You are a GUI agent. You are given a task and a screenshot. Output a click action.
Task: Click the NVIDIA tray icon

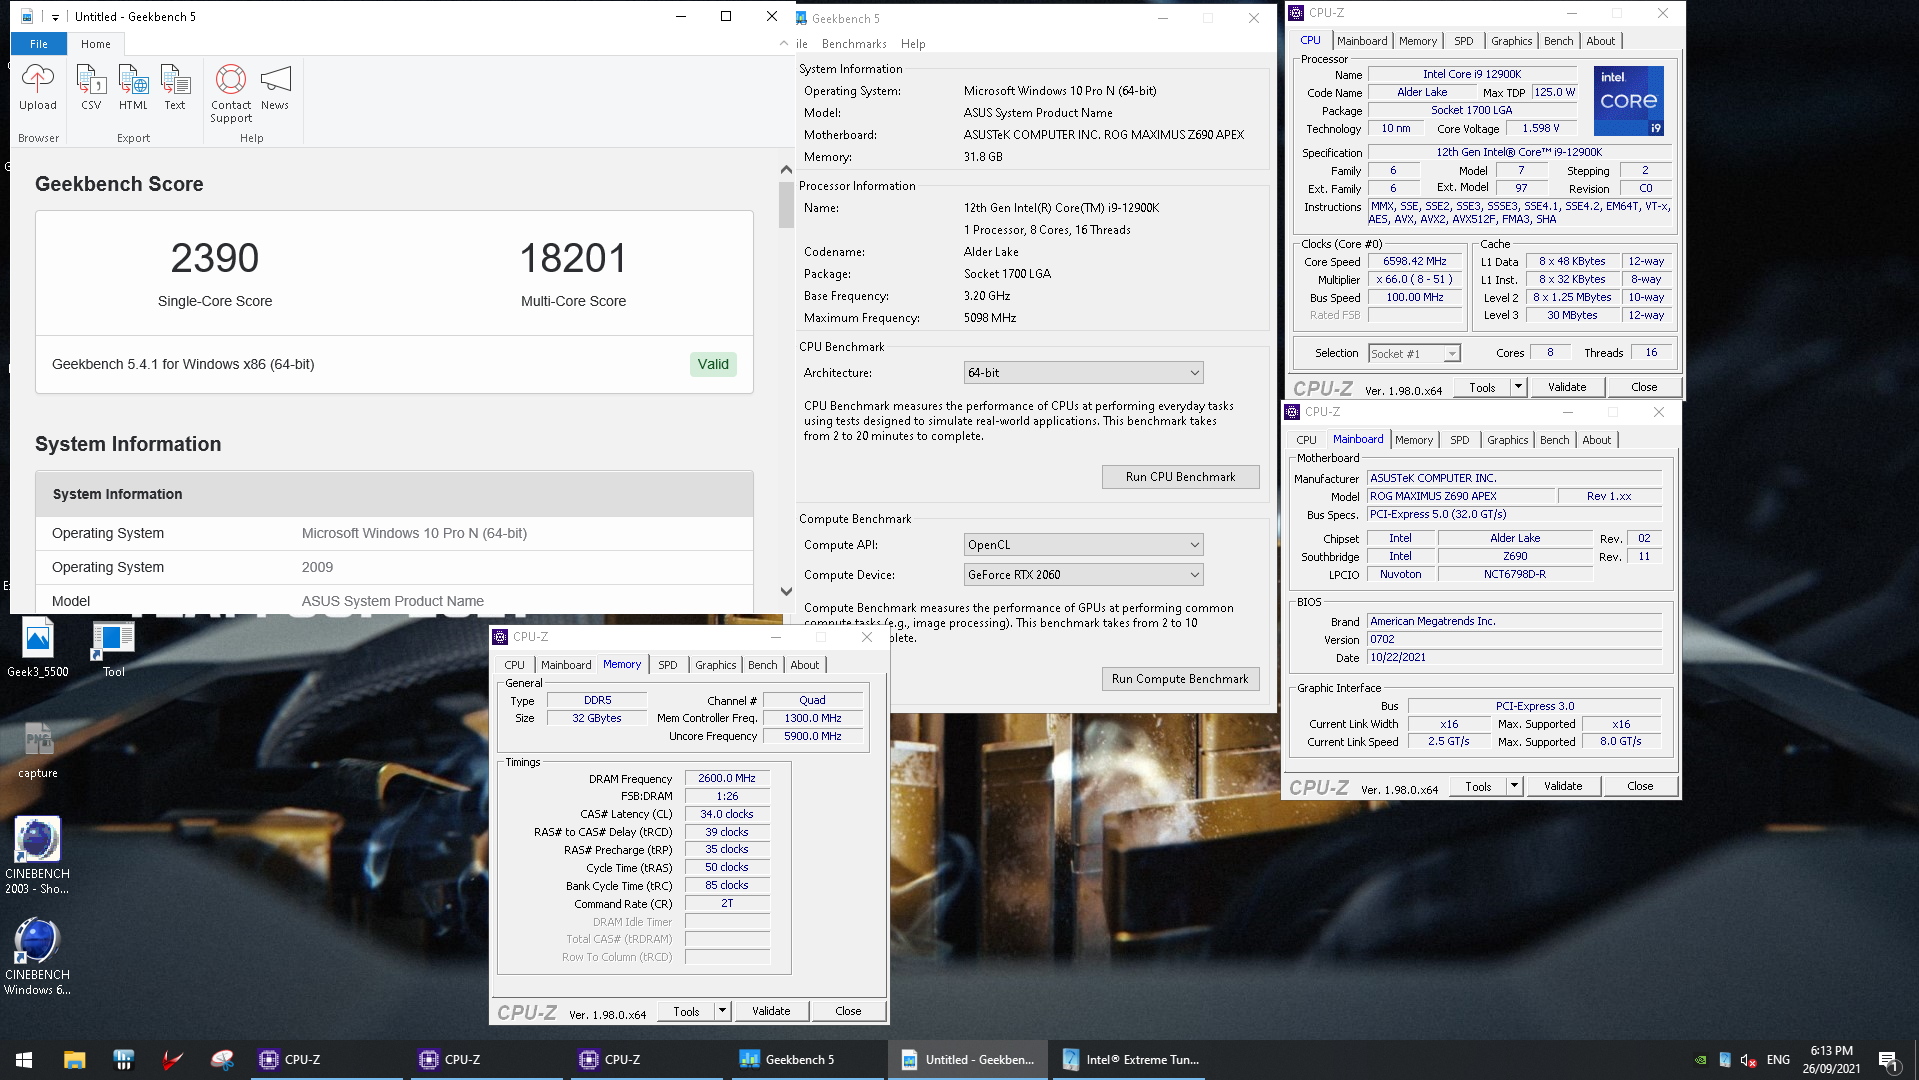pos(1701,1060)
